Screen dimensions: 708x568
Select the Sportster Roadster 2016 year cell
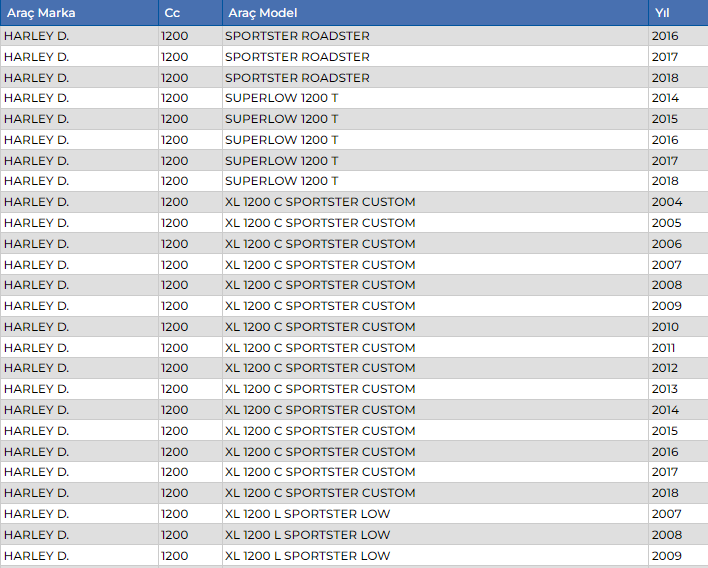665,36
